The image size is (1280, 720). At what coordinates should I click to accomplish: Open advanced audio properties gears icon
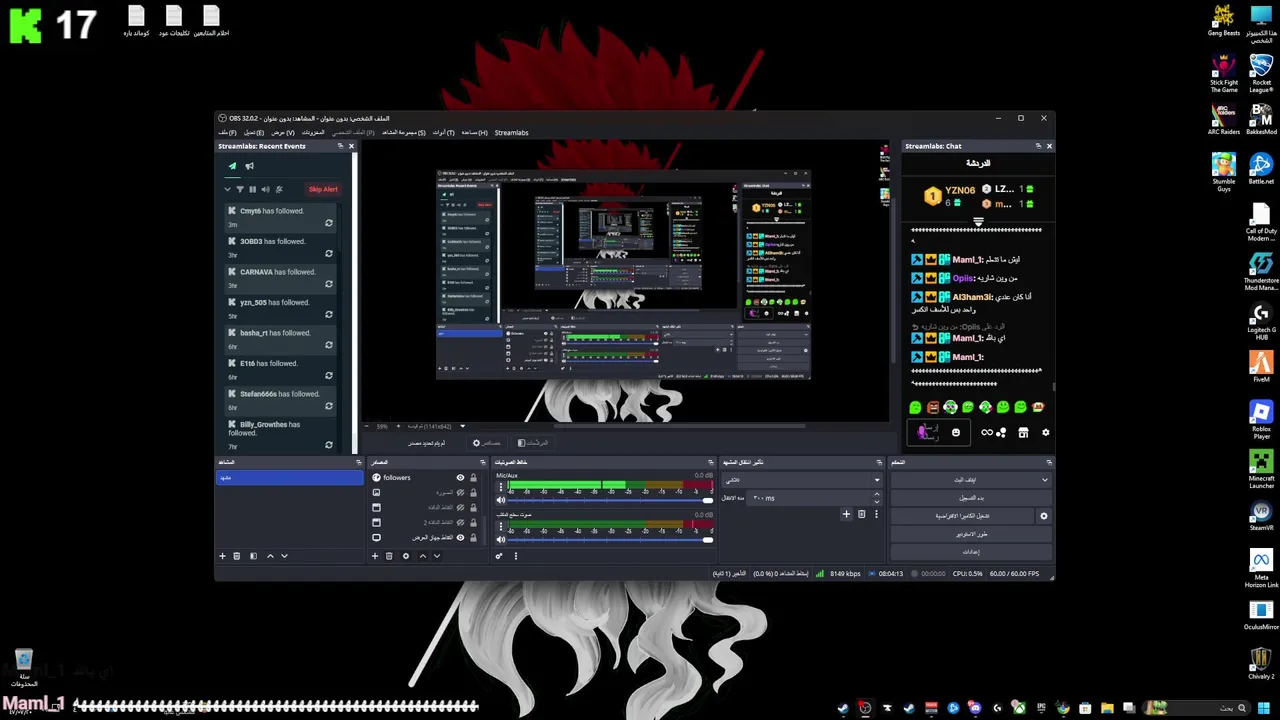499,556
